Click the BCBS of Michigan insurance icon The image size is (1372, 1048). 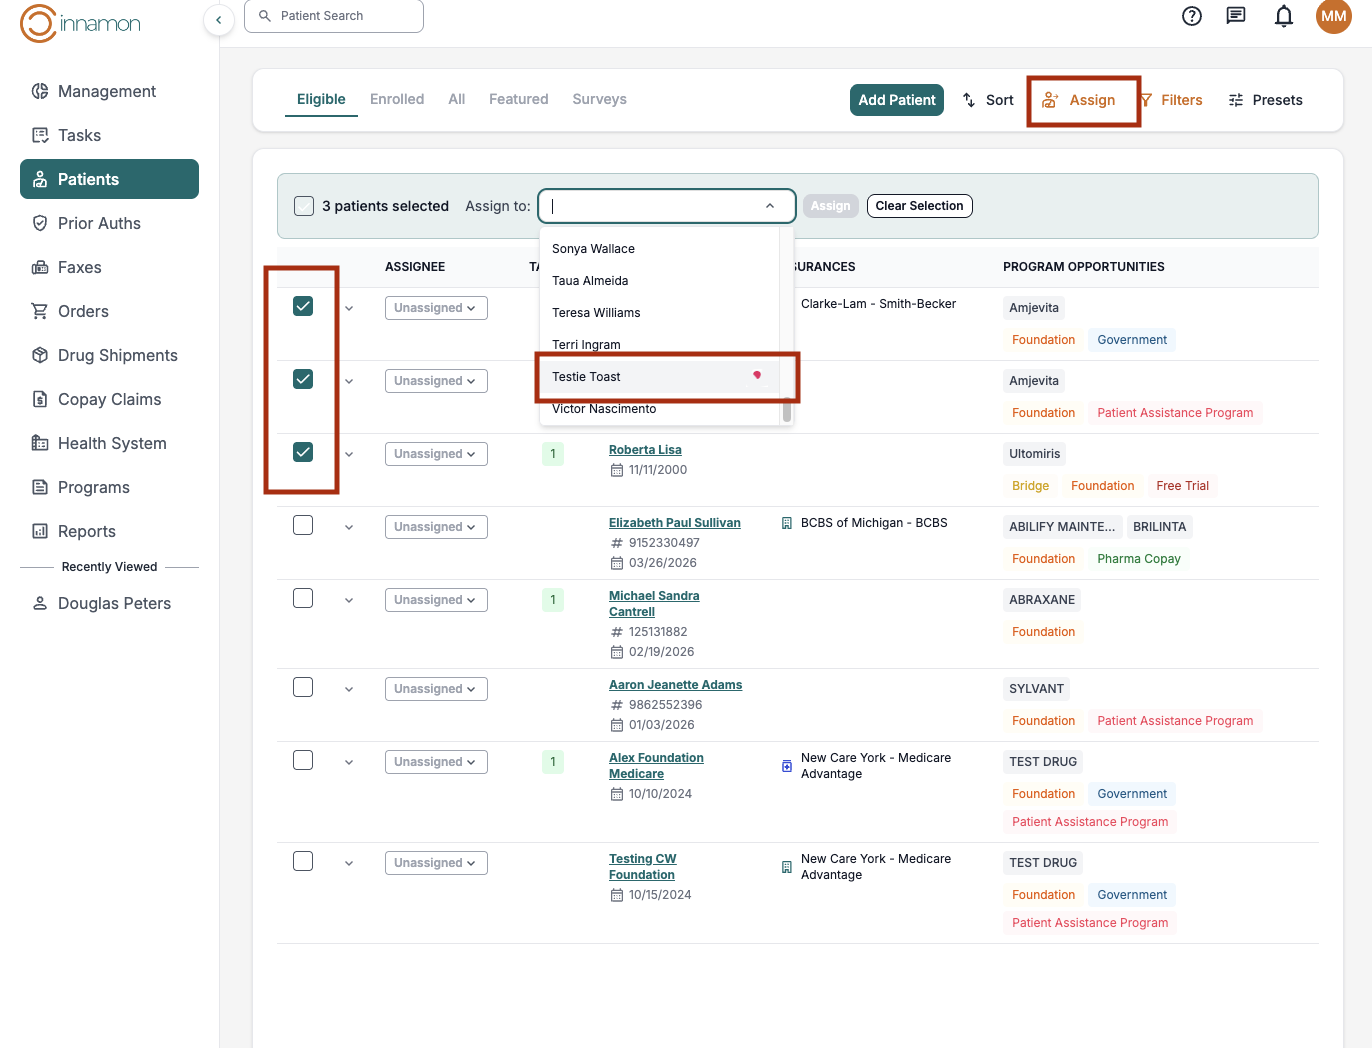tap(787, 523)
